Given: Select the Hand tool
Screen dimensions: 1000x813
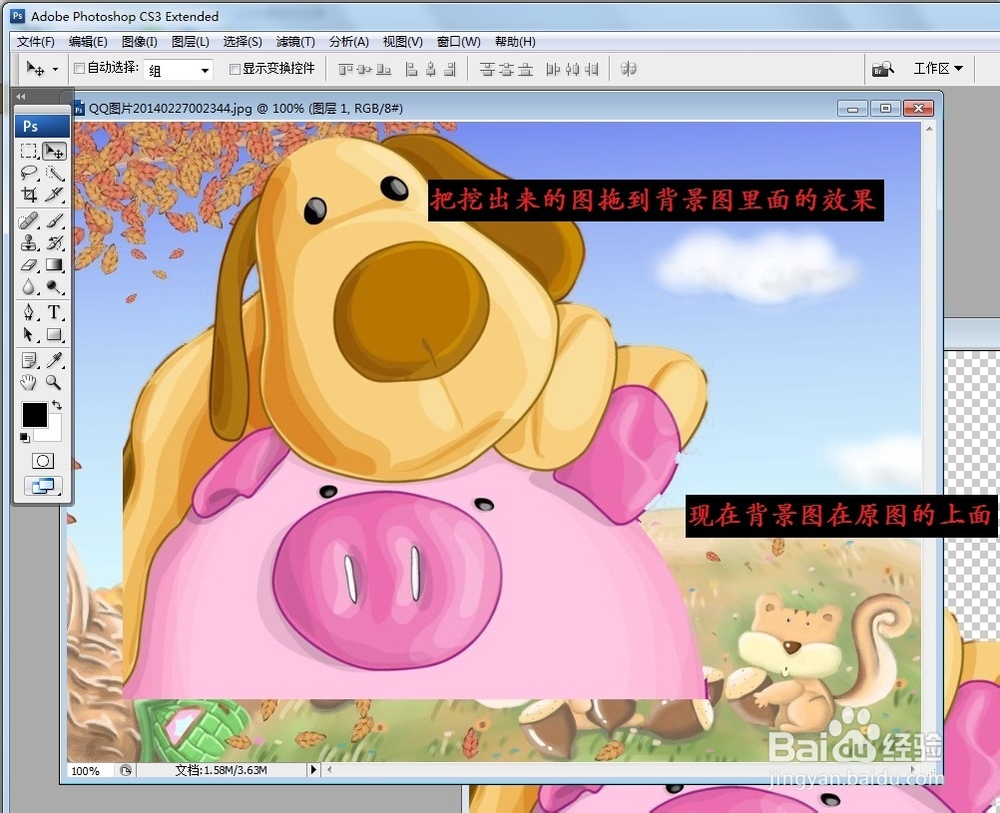Looking at the screenshot, I should tap(29, 382).
